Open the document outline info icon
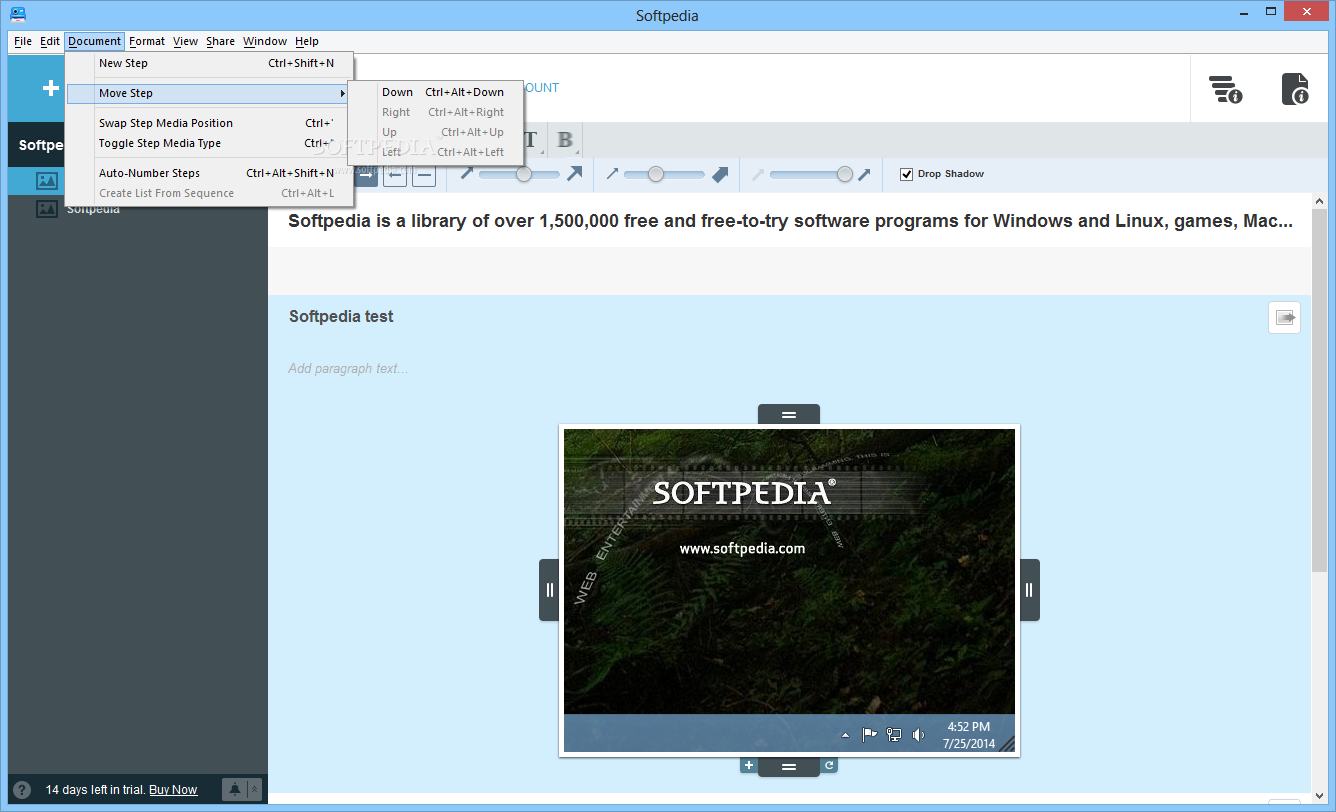1336x812 pixels. [1225, 89]
